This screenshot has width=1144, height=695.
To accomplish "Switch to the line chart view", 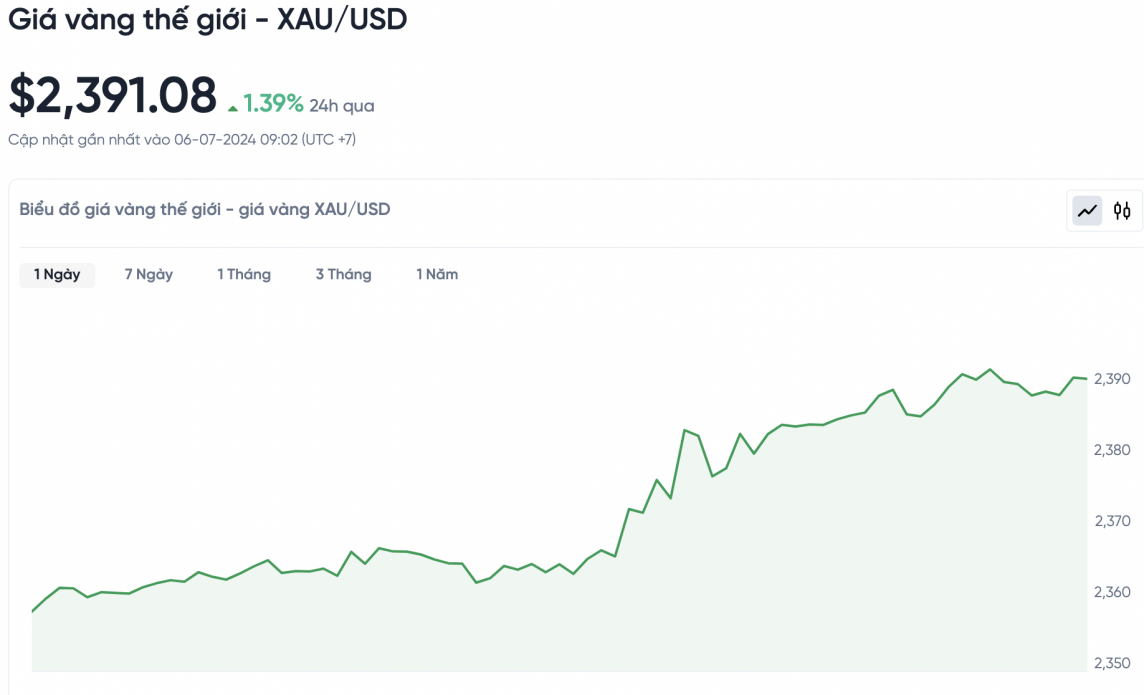I will pyautogui.click(x=1087, y=211).
